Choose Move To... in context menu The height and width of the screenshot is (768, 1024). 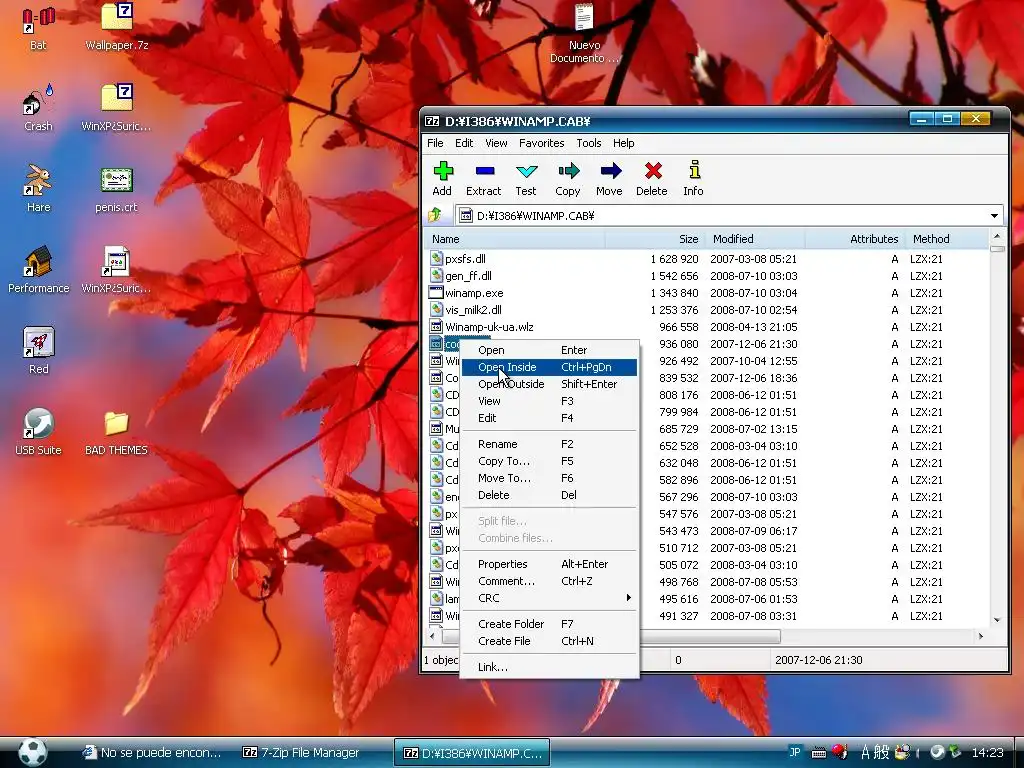[549, 478]
